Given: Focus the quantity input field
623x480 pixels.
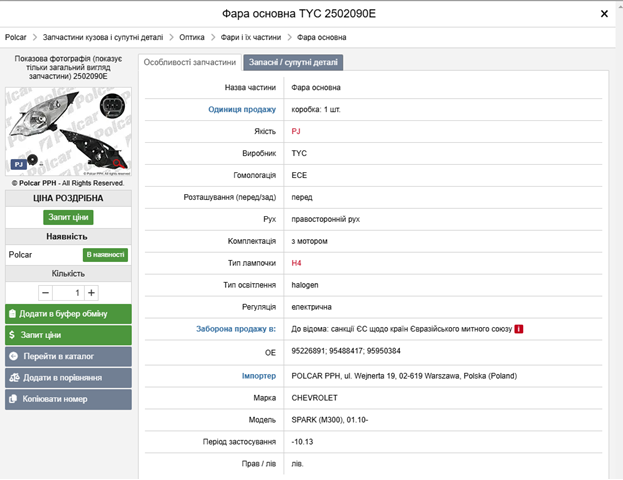Looking at the screenshot, I should tap(68, 293).
